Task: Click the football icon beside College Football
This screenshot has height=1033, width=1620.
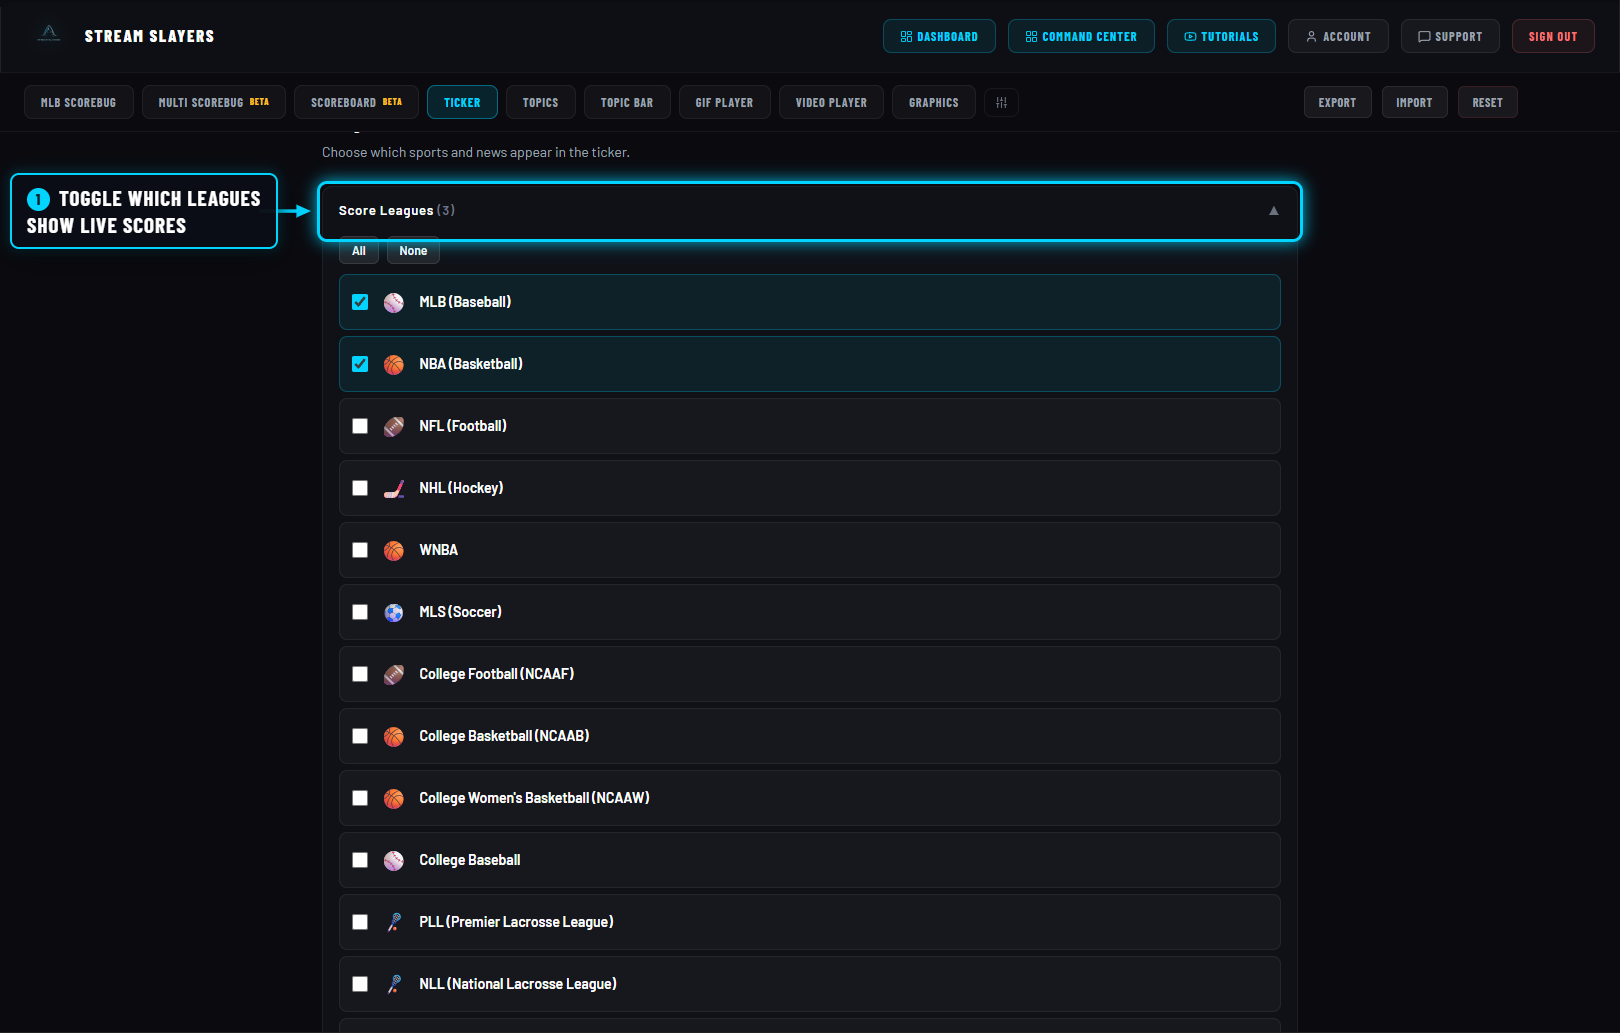Action: pos(394,674)
